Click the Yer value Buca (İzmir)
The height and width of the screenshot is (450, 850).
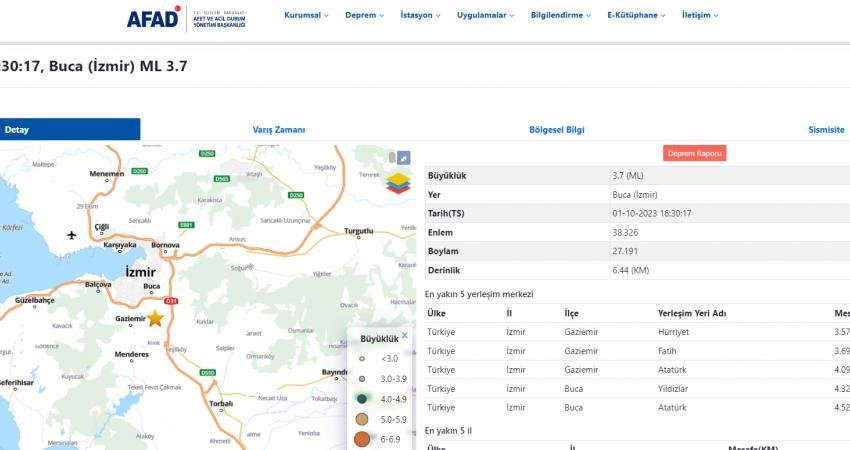click(x=635, y=195)
